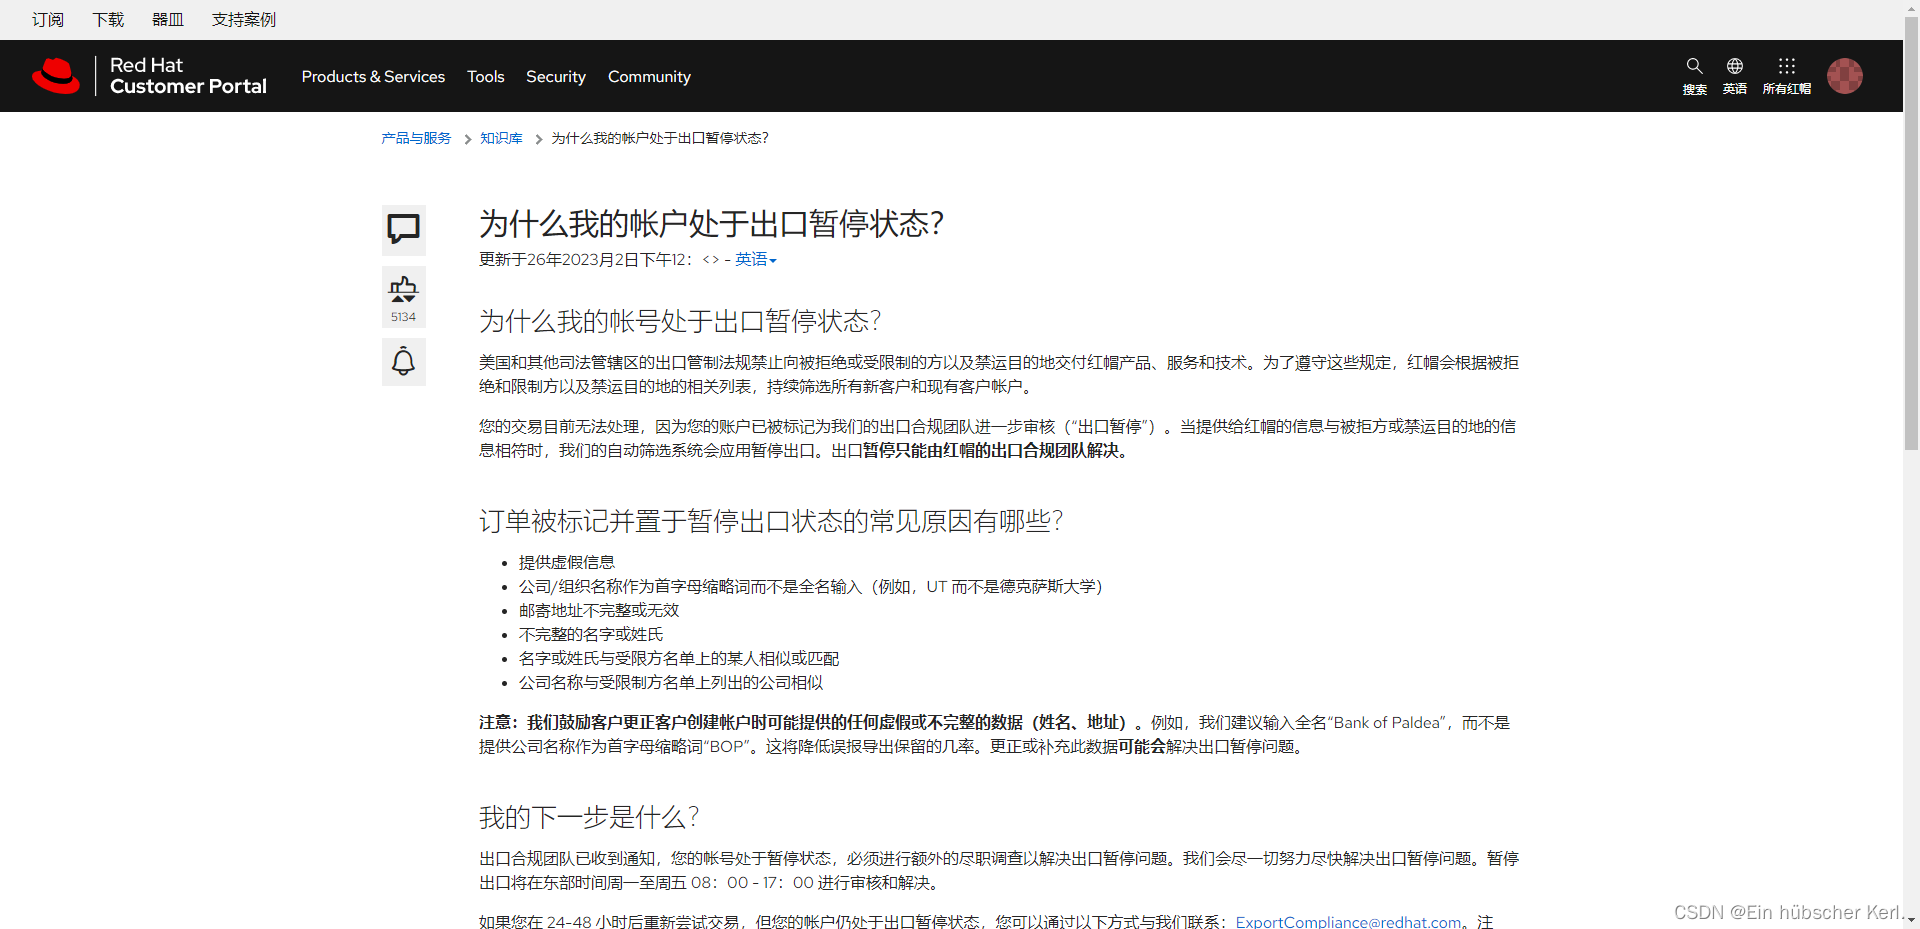This screenshot has width=1920, height=929.
Task: Click the upvote rating icon
Action: click(x=404, y=289)
